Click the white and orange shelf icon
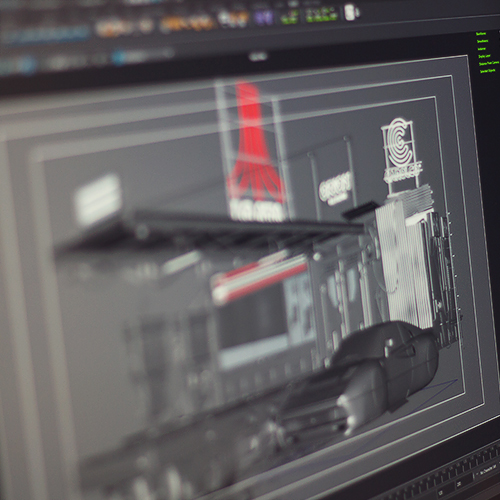The width and height of the screenshot is (500, 500). coord(233,18)
